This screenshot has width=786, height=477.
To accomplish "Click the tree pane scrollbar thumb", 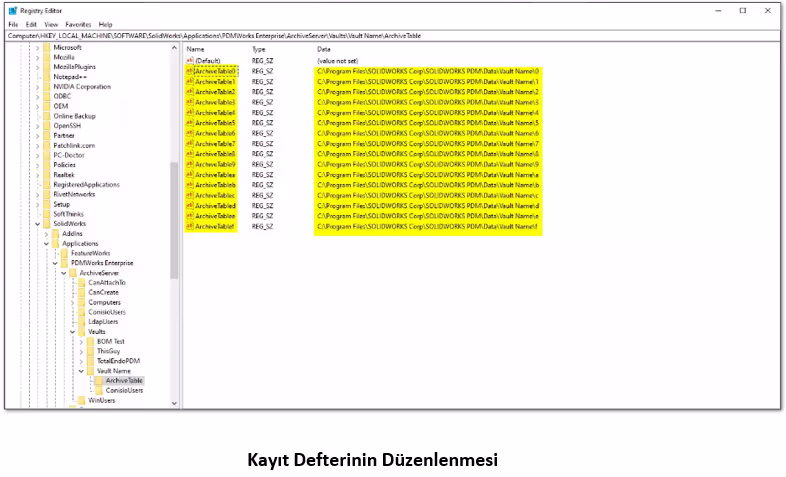I will (x=174, y=220).
